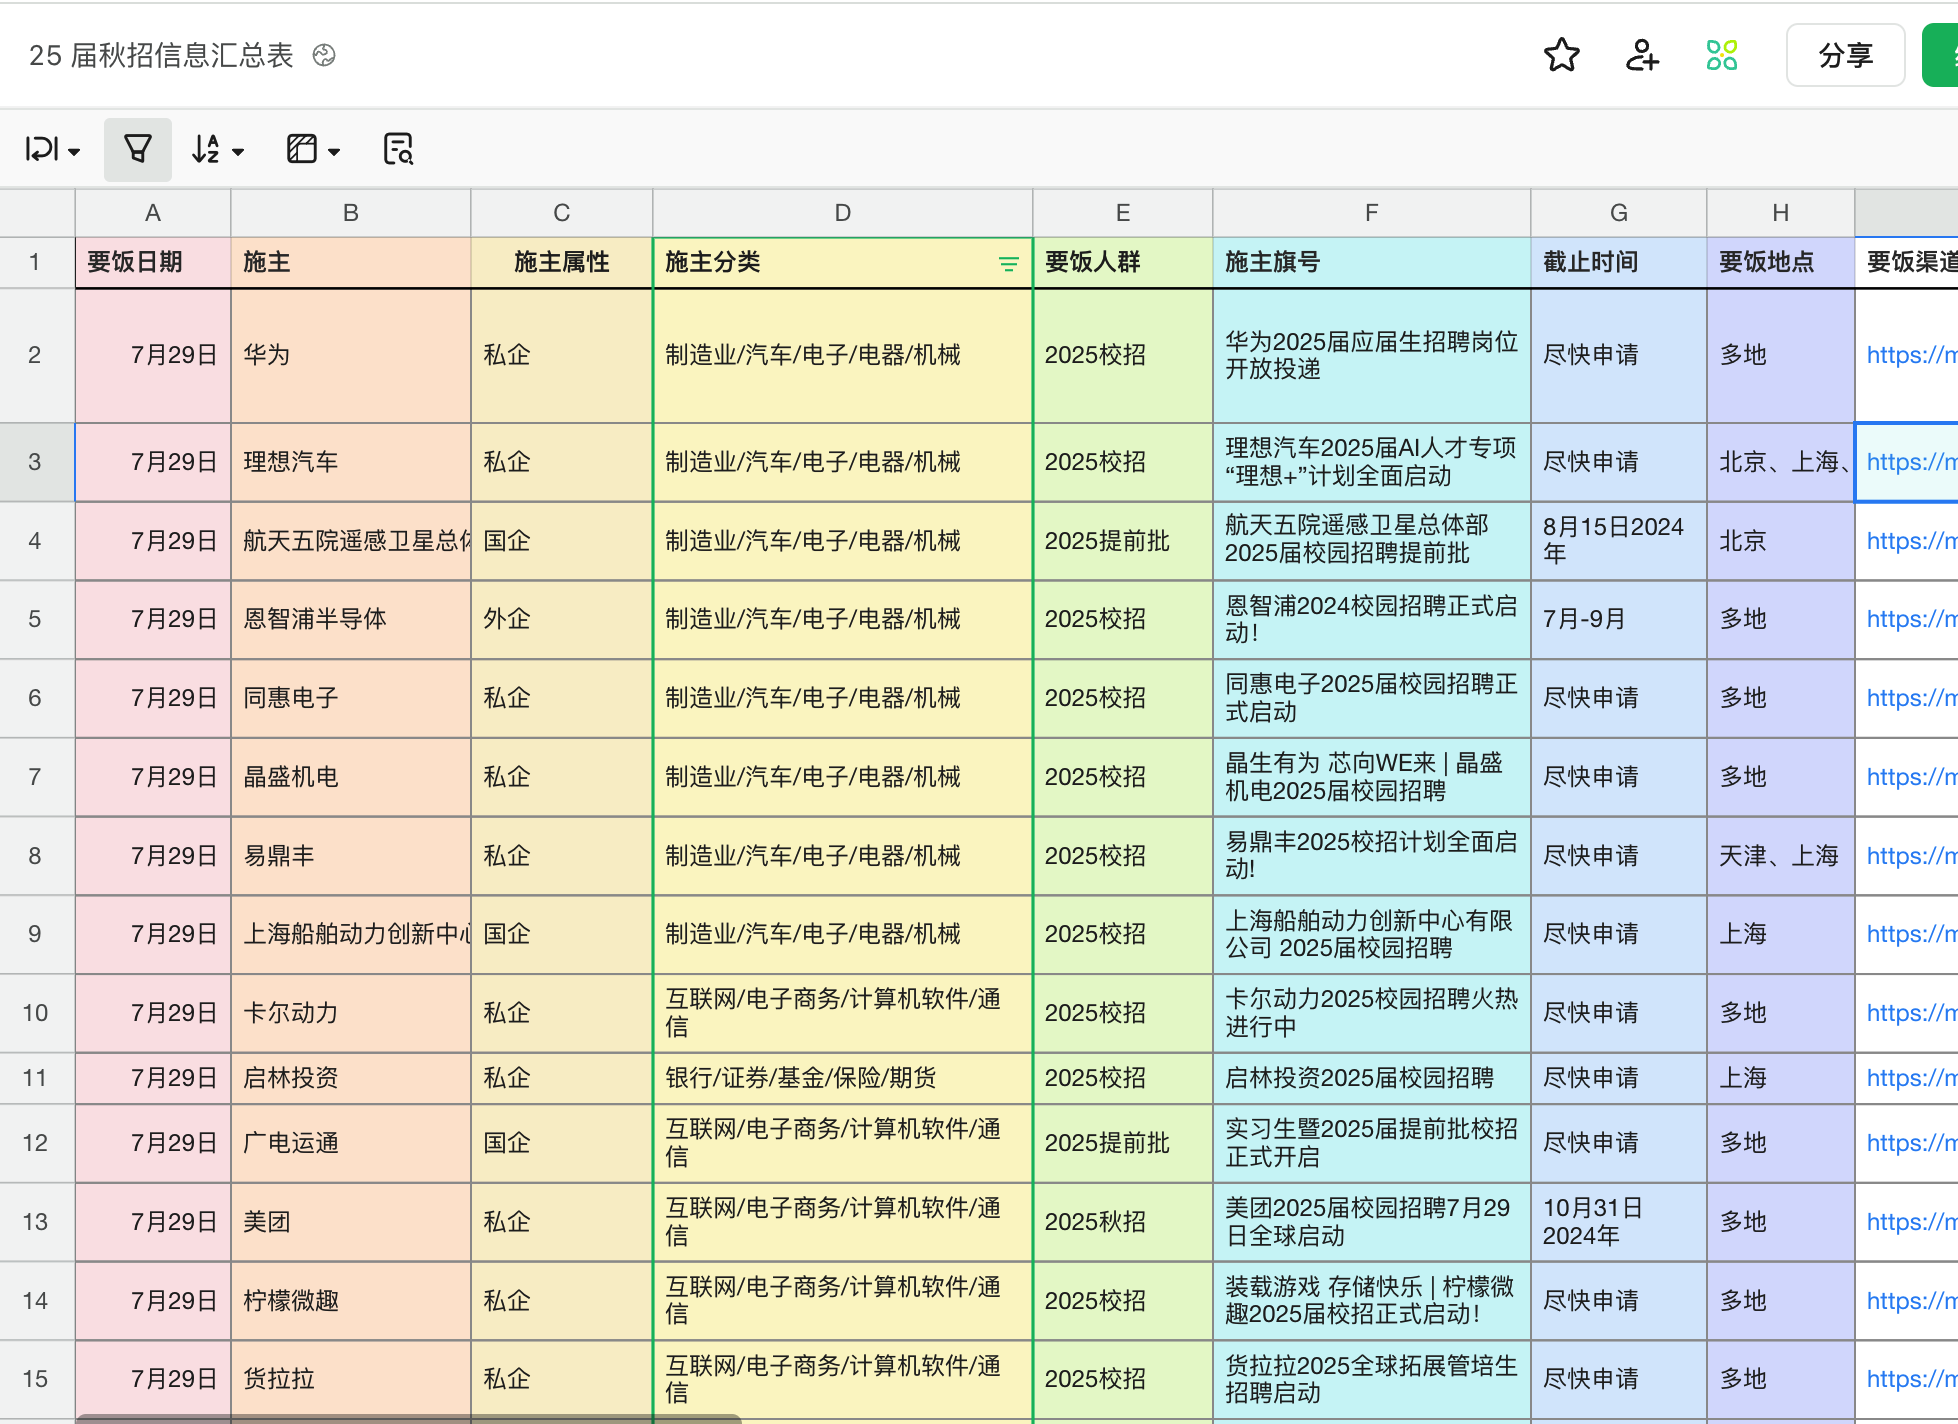Star this document as favorite
1958x1424 pixels.
[x=1561, y=55]
